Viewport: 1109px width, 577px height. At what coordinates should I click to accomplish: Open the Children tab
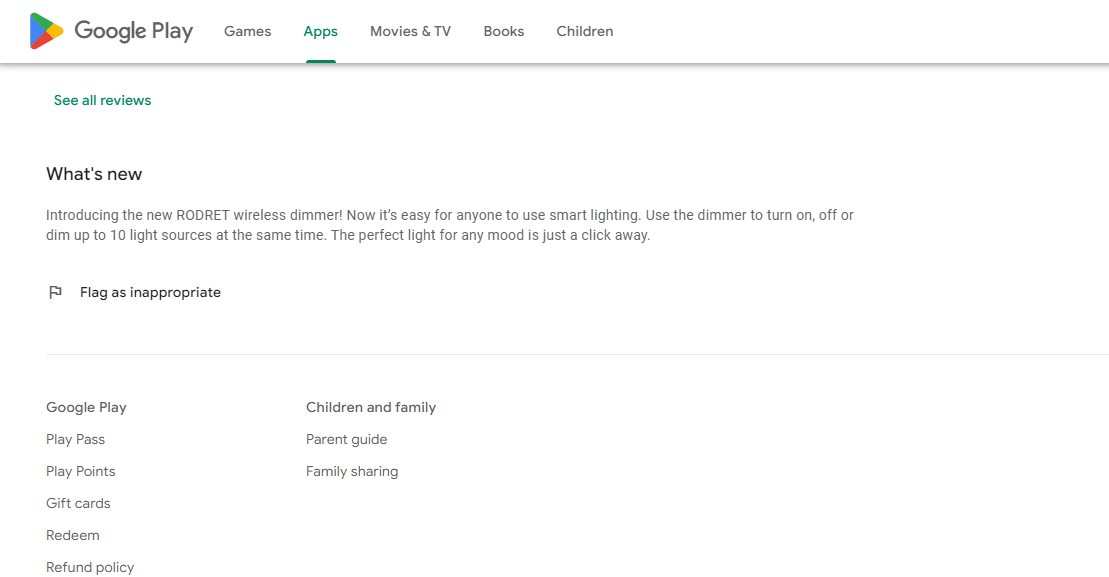coord(585,31)
